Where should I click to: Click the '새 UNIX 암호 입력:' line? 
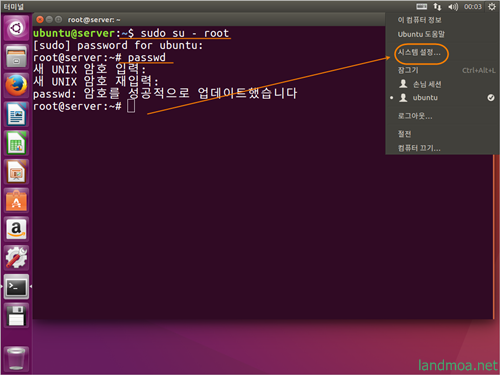point(89,69)
